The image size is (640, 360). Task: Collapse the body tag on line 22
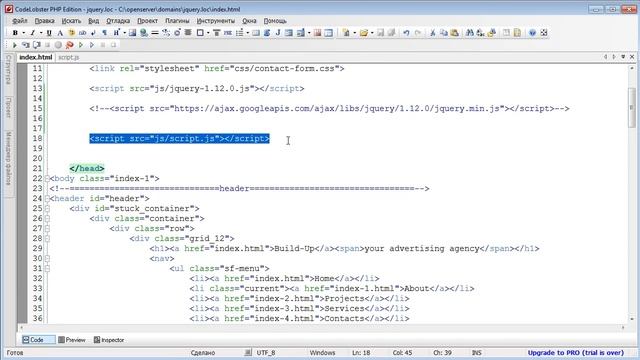[47, 178]
